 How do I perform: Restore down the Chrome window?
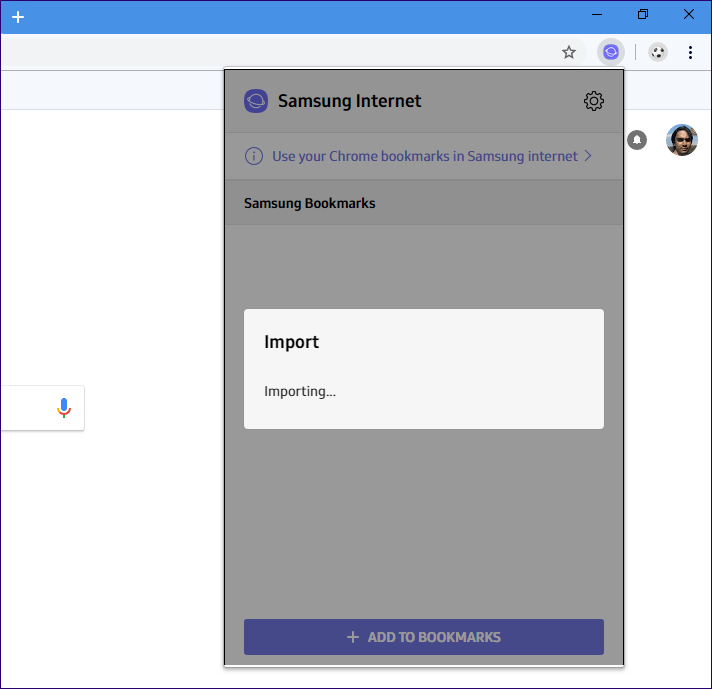(x=643, y=15)
